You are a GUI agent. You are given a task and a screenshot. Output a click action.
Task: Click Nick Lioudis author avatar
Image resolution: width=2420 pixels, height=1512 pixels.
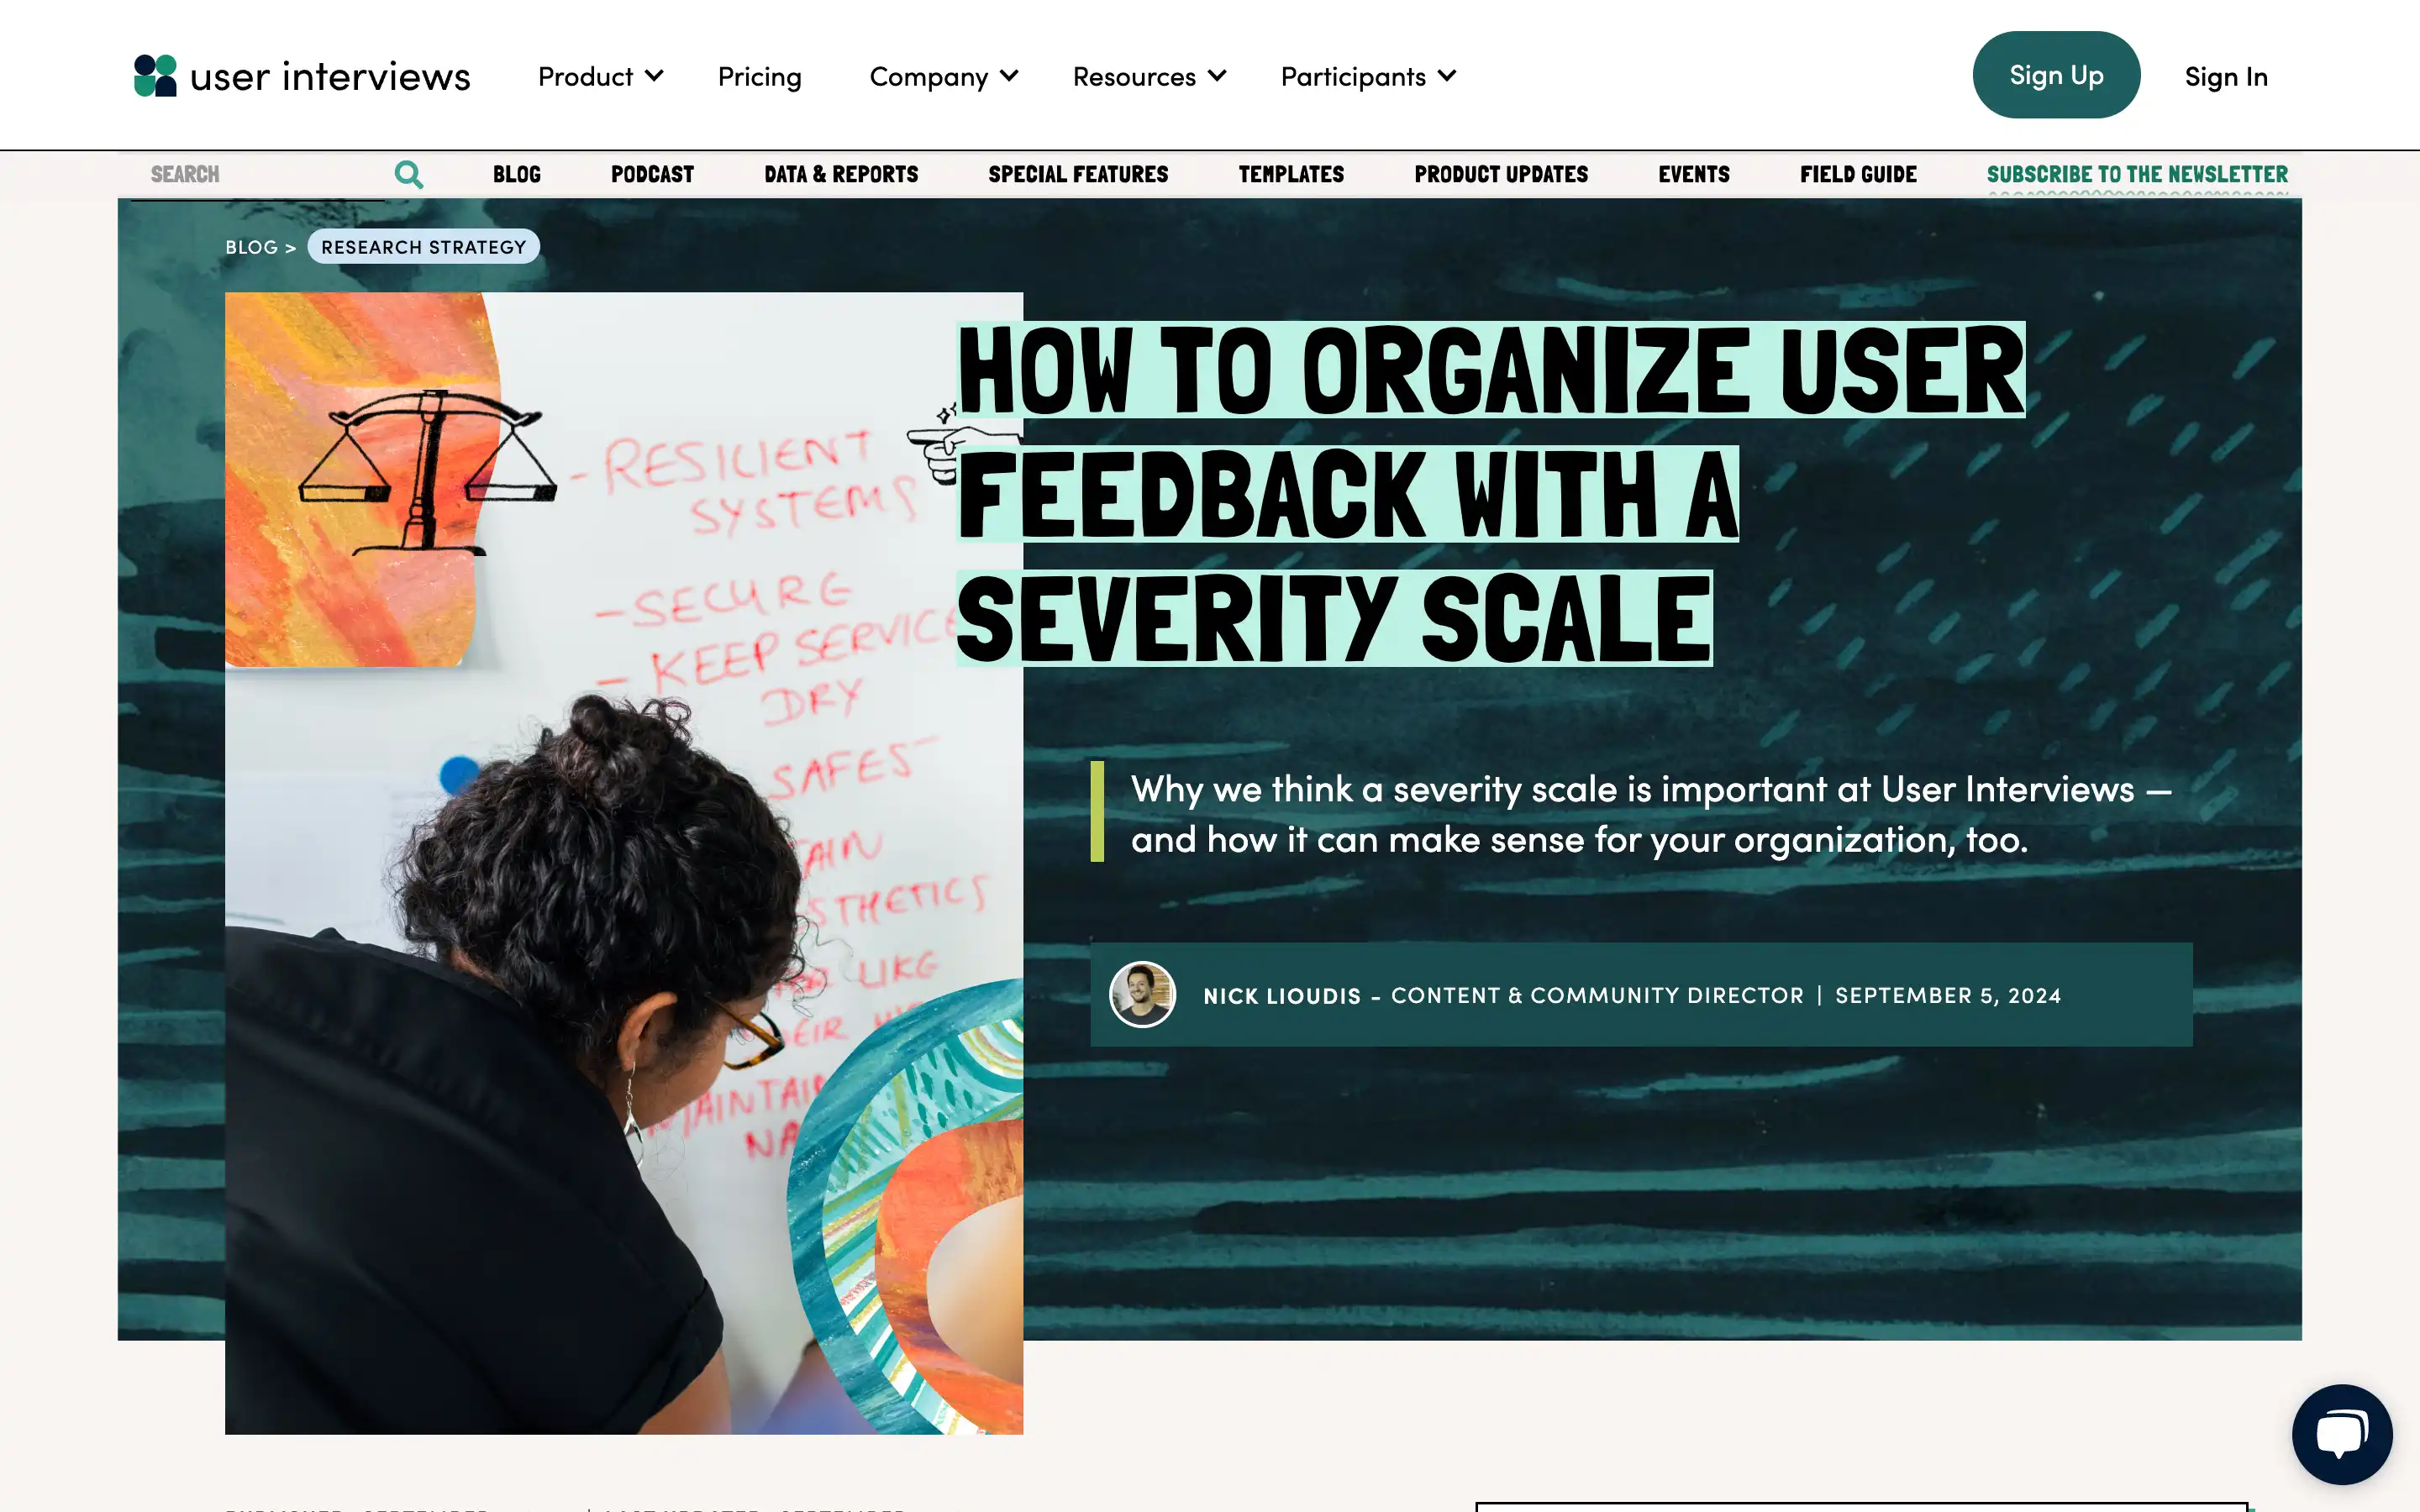click(1142, 994)
